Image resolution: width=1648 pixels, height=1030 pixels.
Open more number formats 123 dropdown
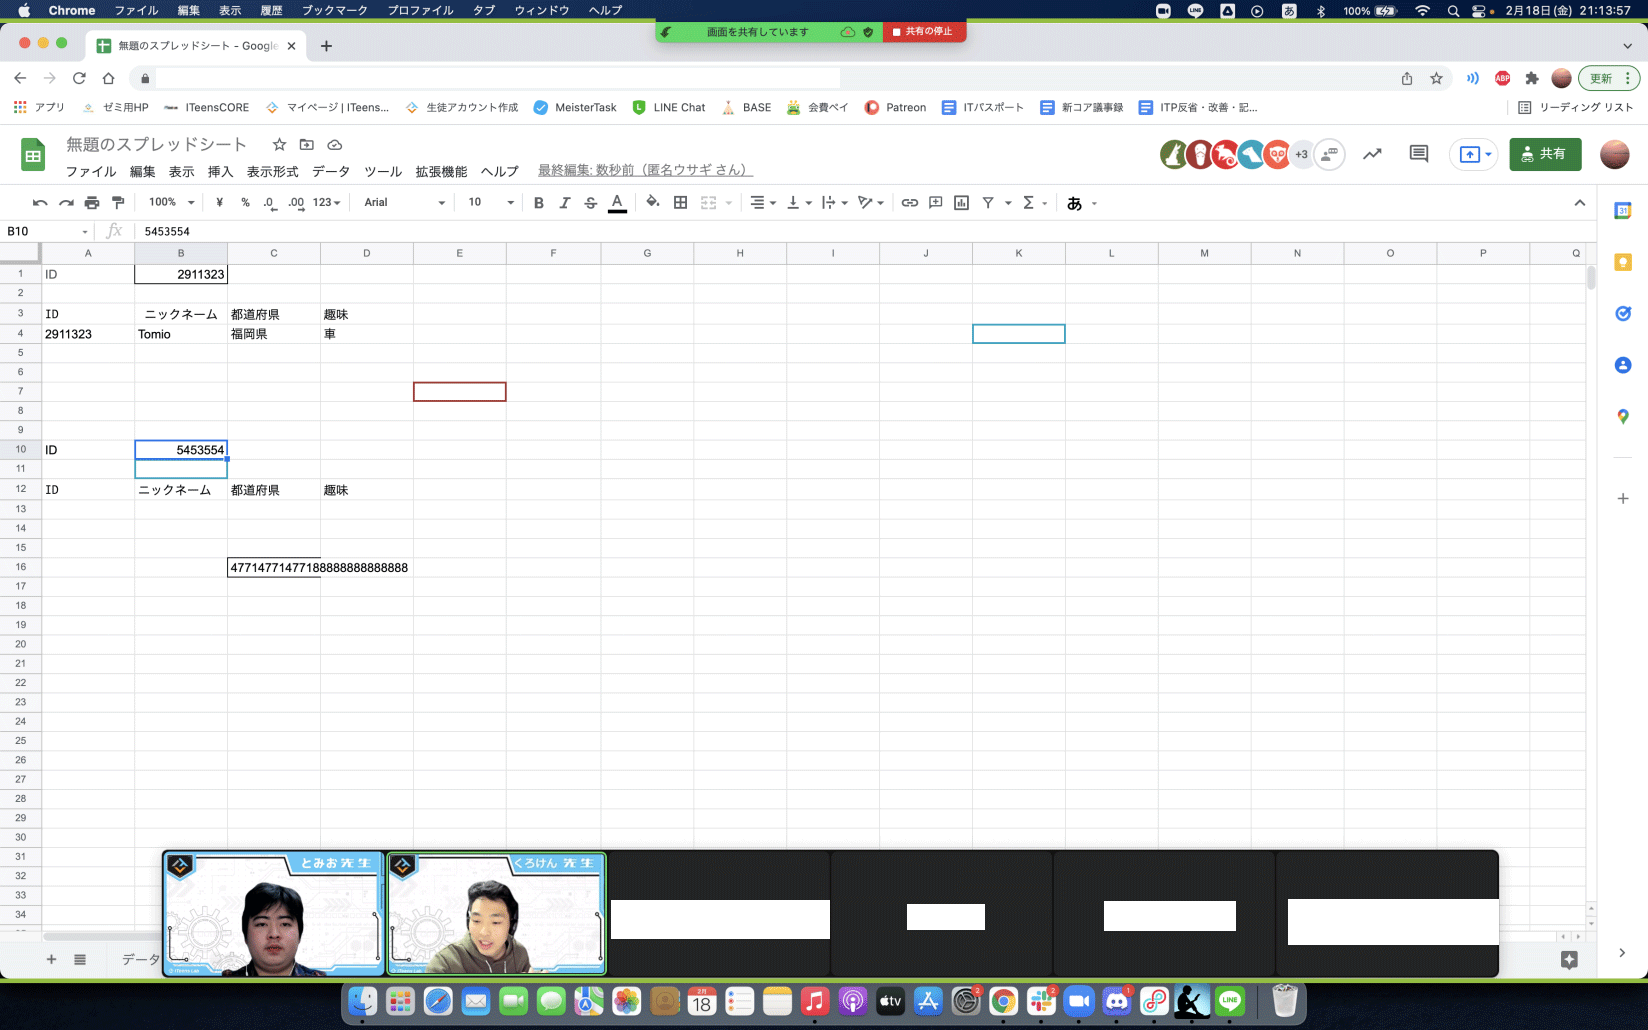327,203
